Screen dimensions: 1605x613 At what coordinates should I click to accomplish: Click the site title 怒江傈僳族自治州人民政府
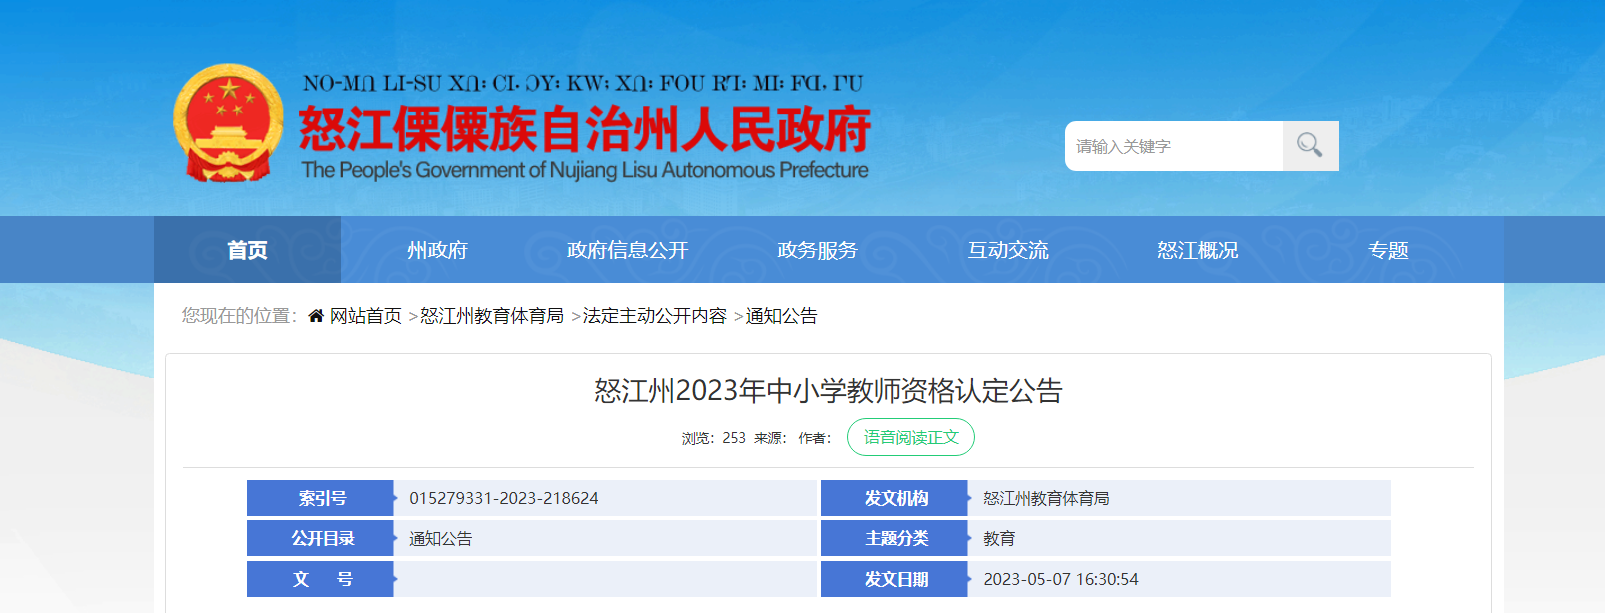coord(585,128)
